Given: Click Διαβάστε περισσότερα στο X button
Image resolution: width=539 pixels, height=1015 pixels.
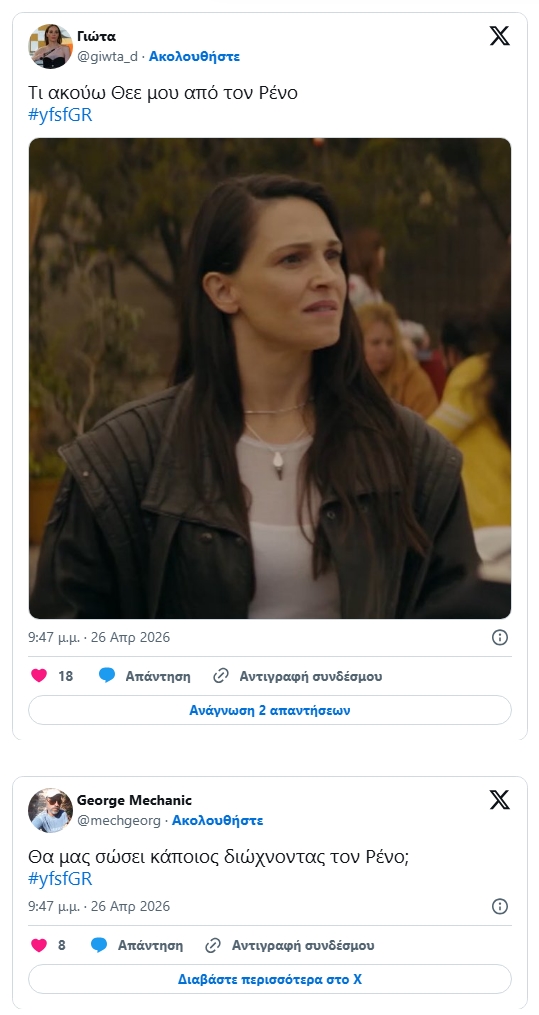Looking at the screenshot, I should (270, 979).
